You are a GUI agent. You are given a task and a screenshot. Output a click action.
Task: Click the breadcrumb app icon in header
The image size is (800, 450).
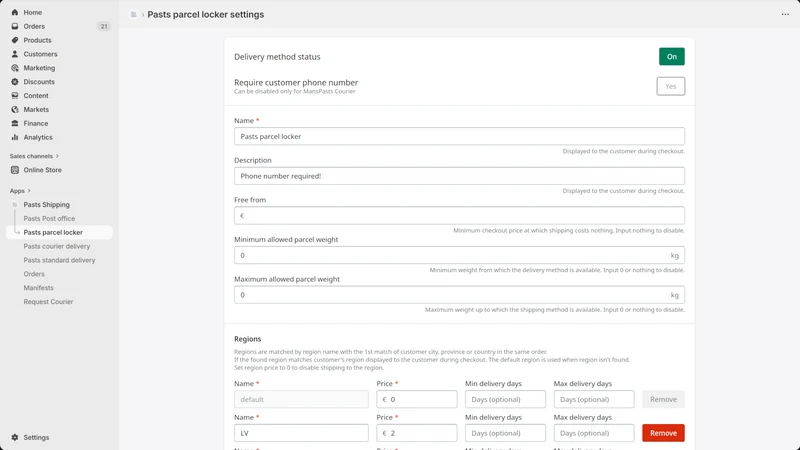click(134, 14)
